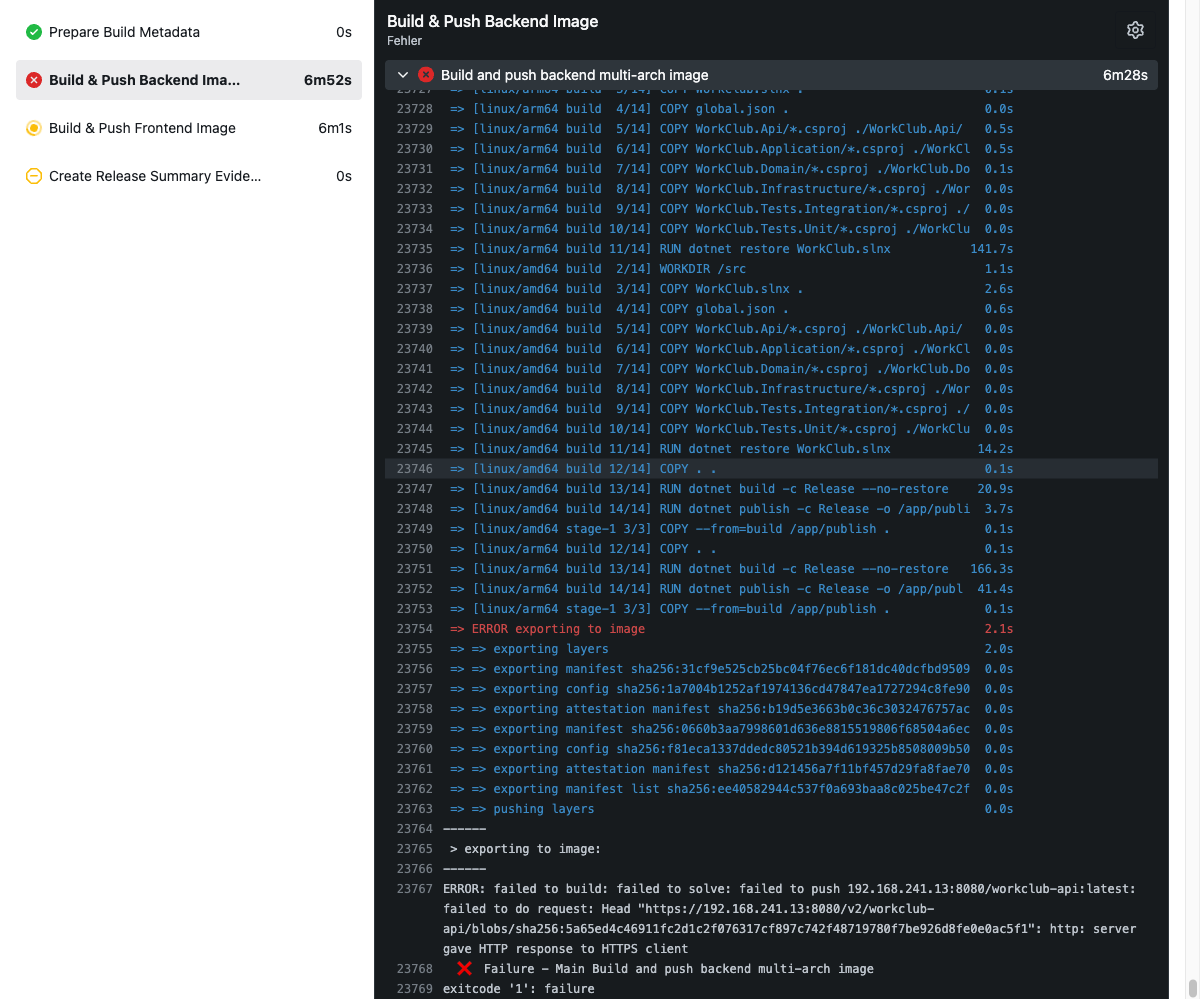
Task: Click the 6m28s step duration in header
Action: coord(1124,75)
